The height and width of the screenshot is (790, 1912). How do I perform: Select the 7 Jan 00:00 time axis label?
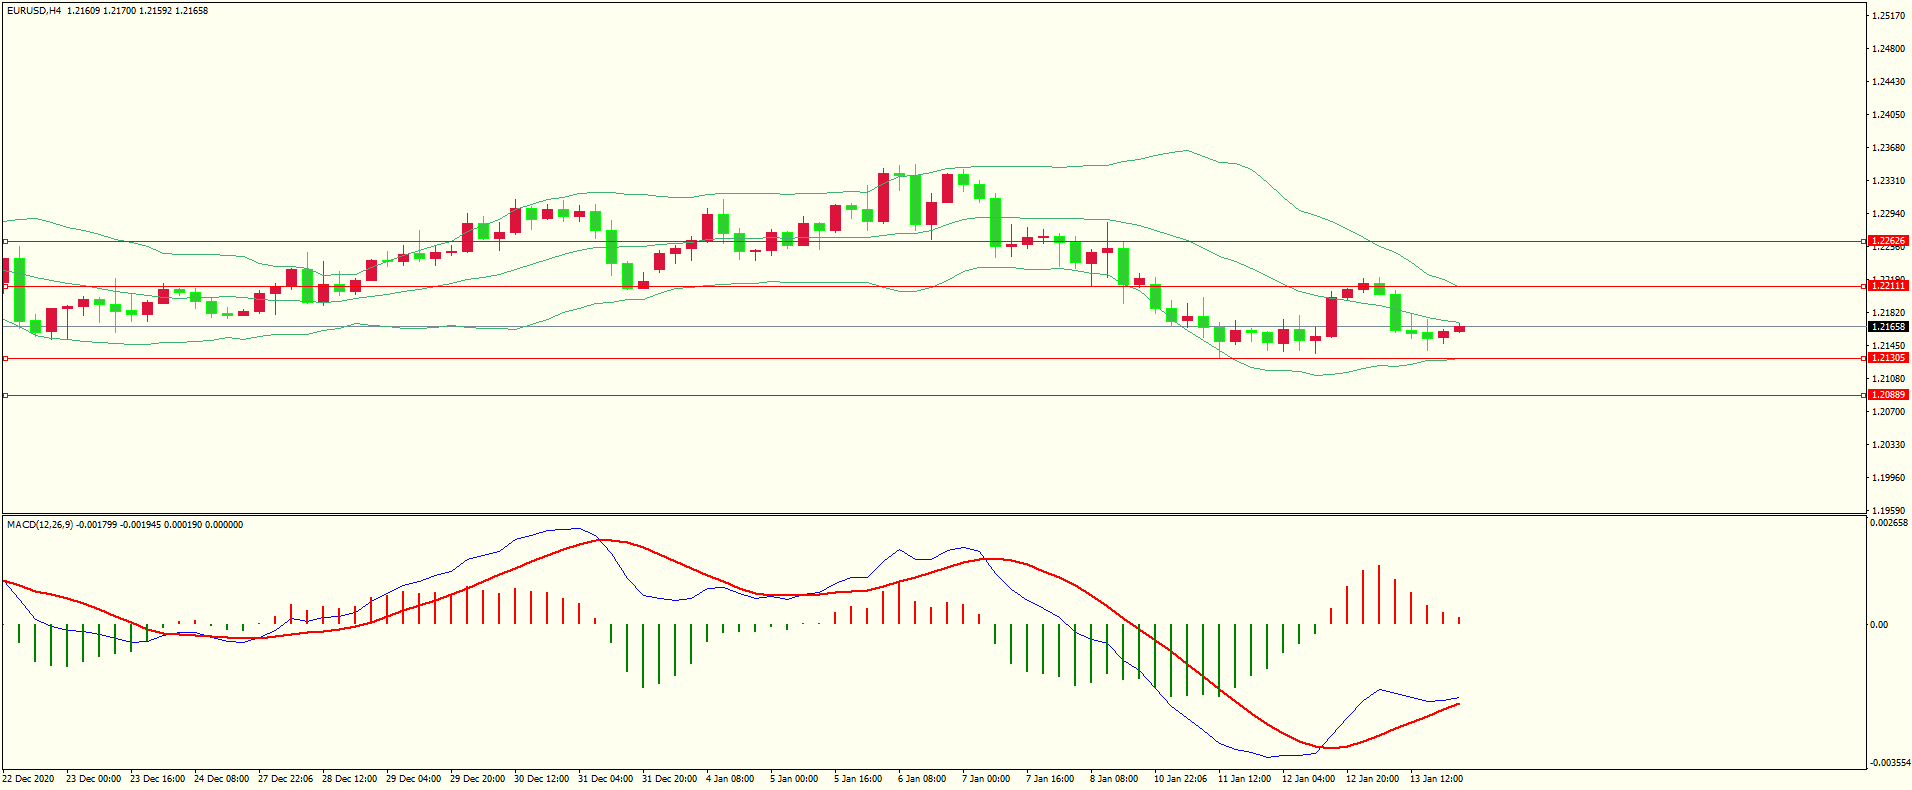tap(986, 778)
